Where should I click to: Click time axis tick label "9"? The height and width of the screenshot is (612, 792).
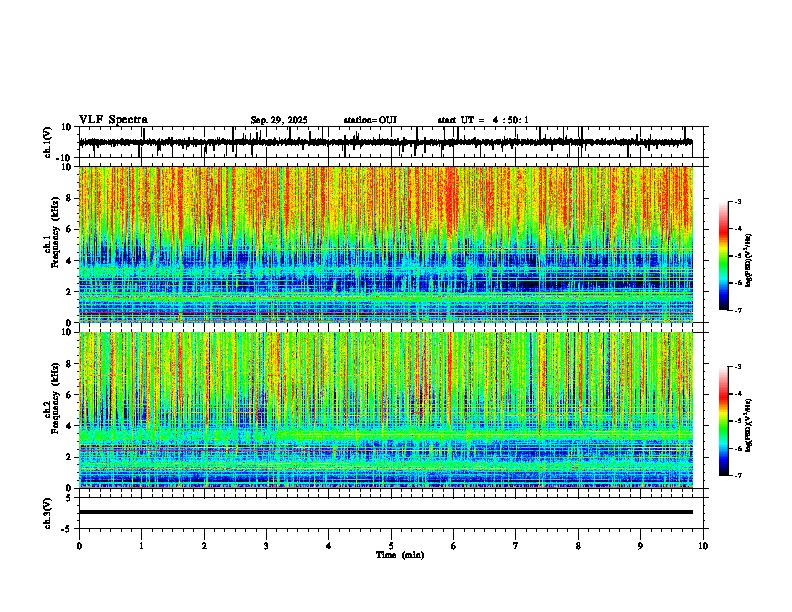pyautogui.click(x=640, y=546)
